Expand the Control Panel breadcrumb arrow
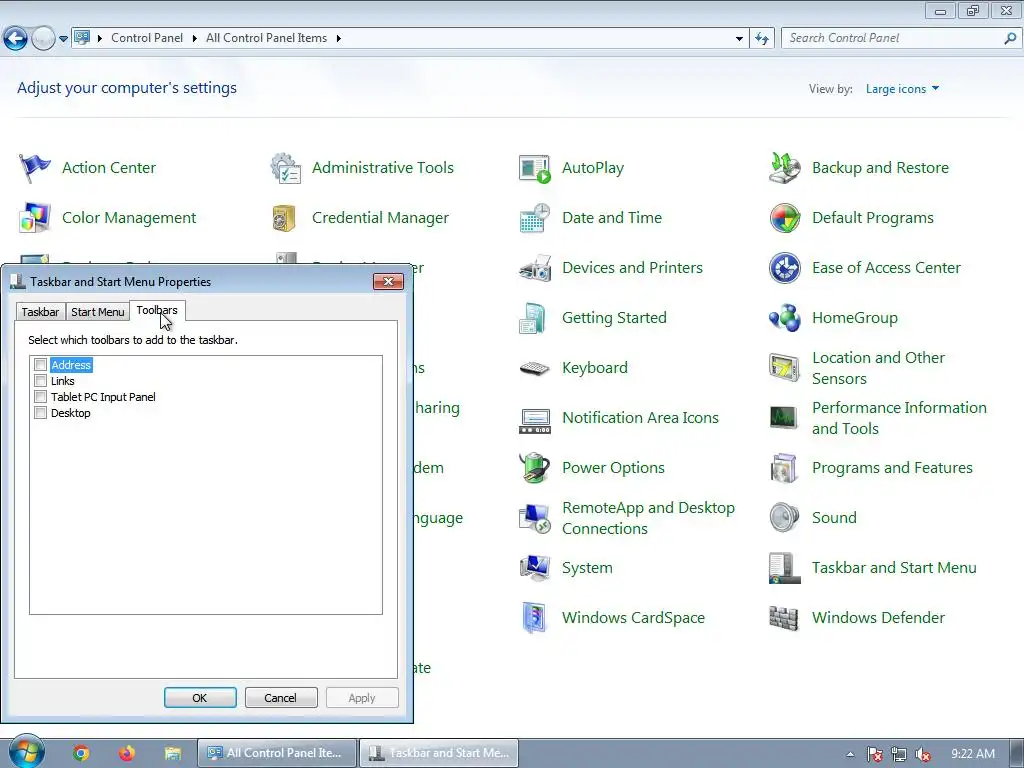 194,39
